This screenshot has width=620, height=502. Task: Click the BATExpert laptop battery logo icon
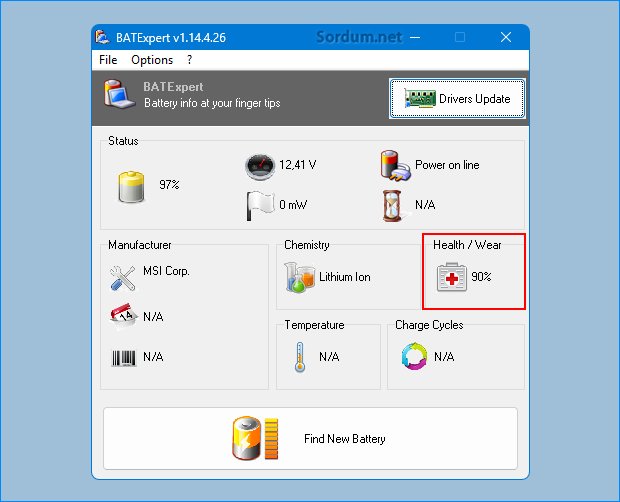pyautogui.click(x=119, y=94)
